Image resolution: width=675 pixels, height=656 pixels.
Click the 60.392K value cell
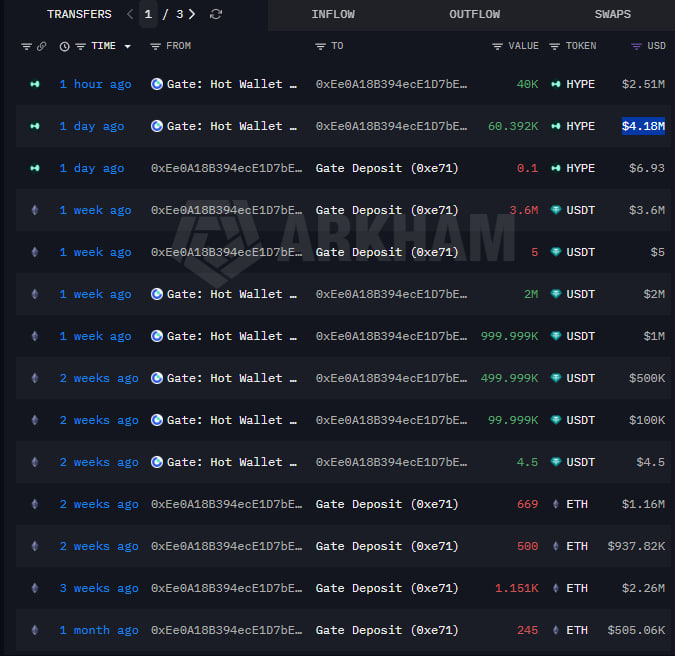tap(513, 126)
